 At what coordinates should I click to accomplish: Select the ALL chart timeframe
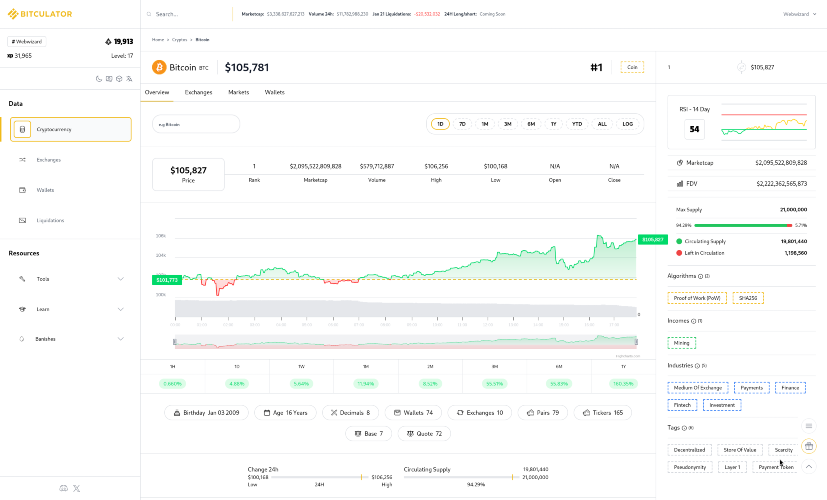click(602, 124)
